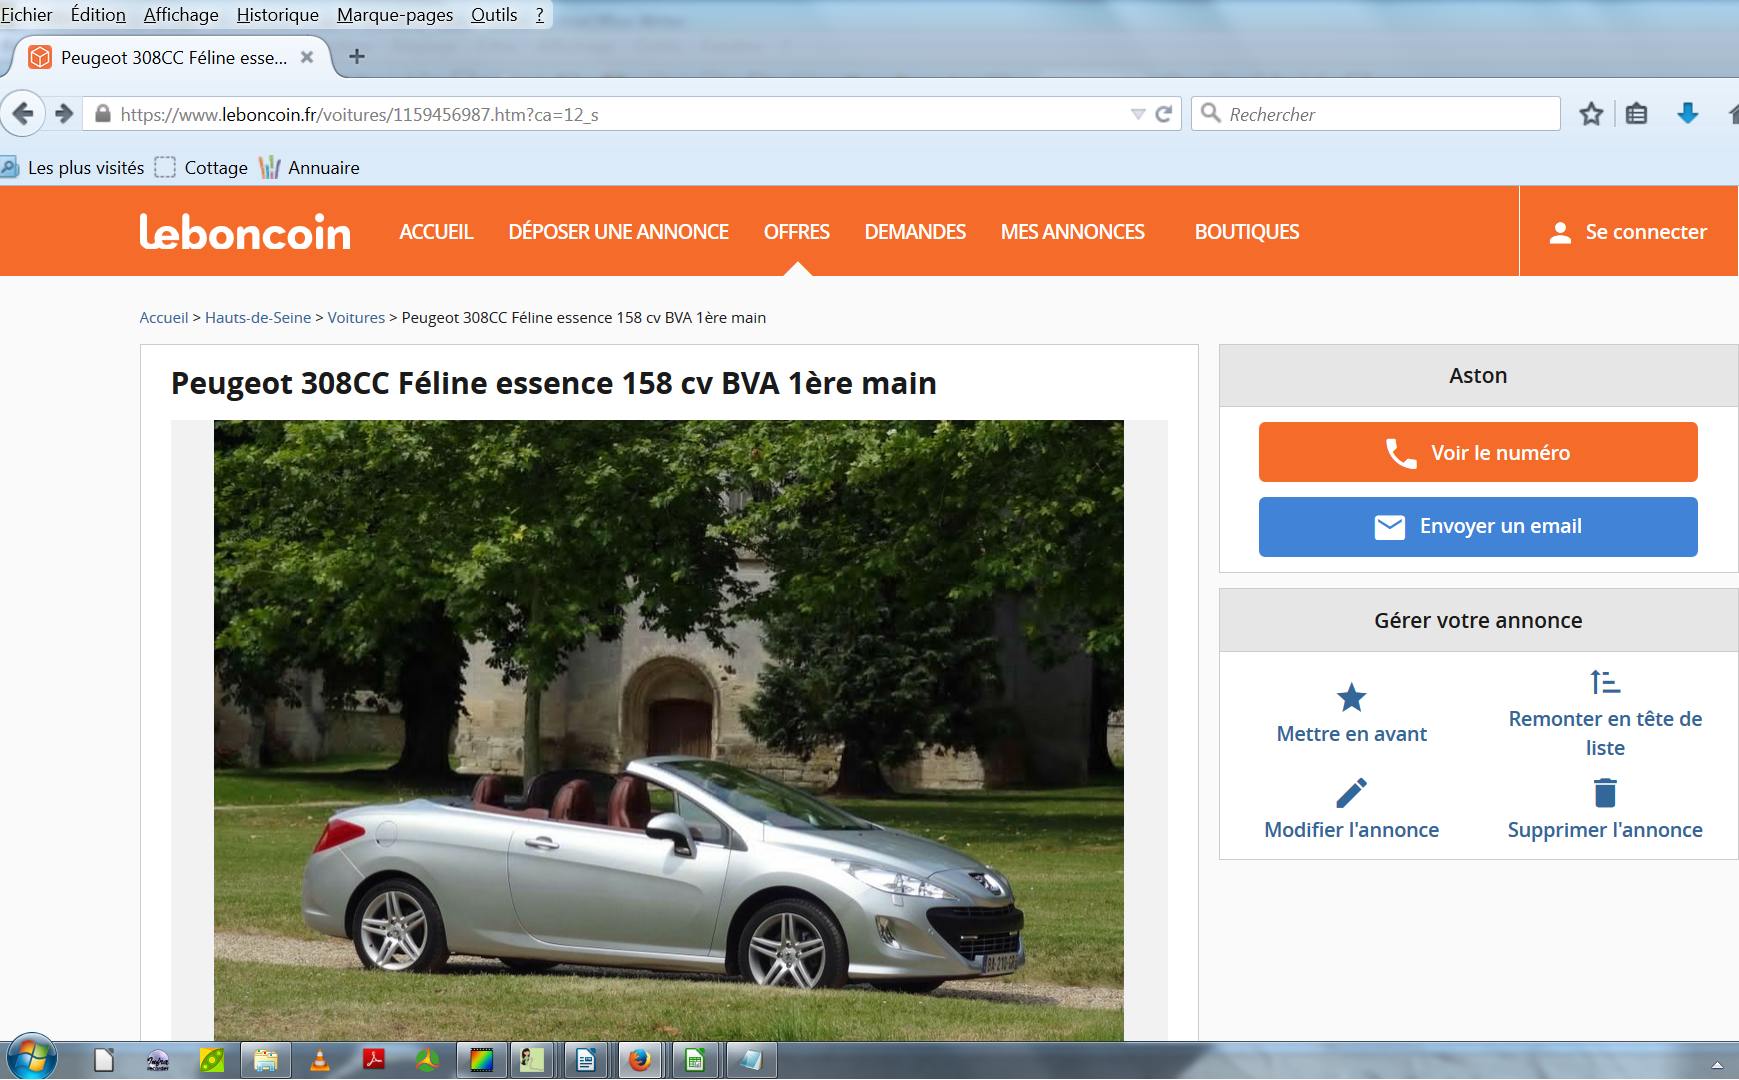Viewport: 1739px width, 1080px height.
Task: Click the seller name Aston
Action: (1478, 375)
